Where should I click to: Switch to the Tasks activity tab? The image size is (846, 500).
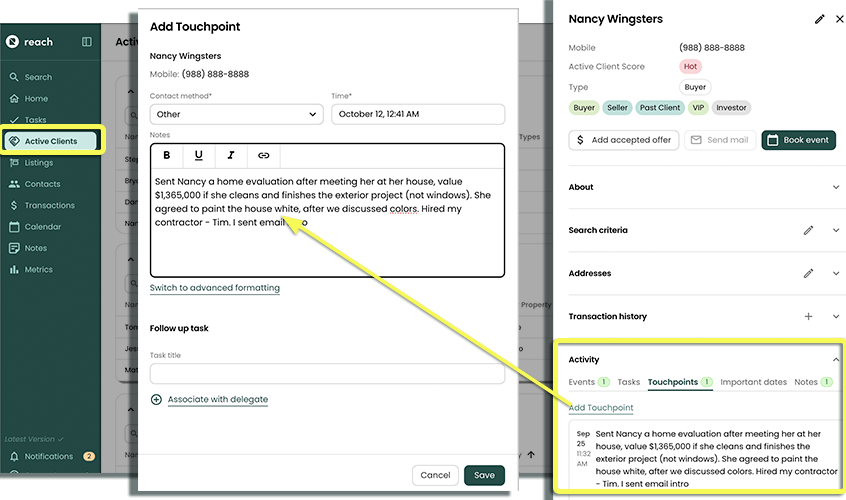click(628, 383)
